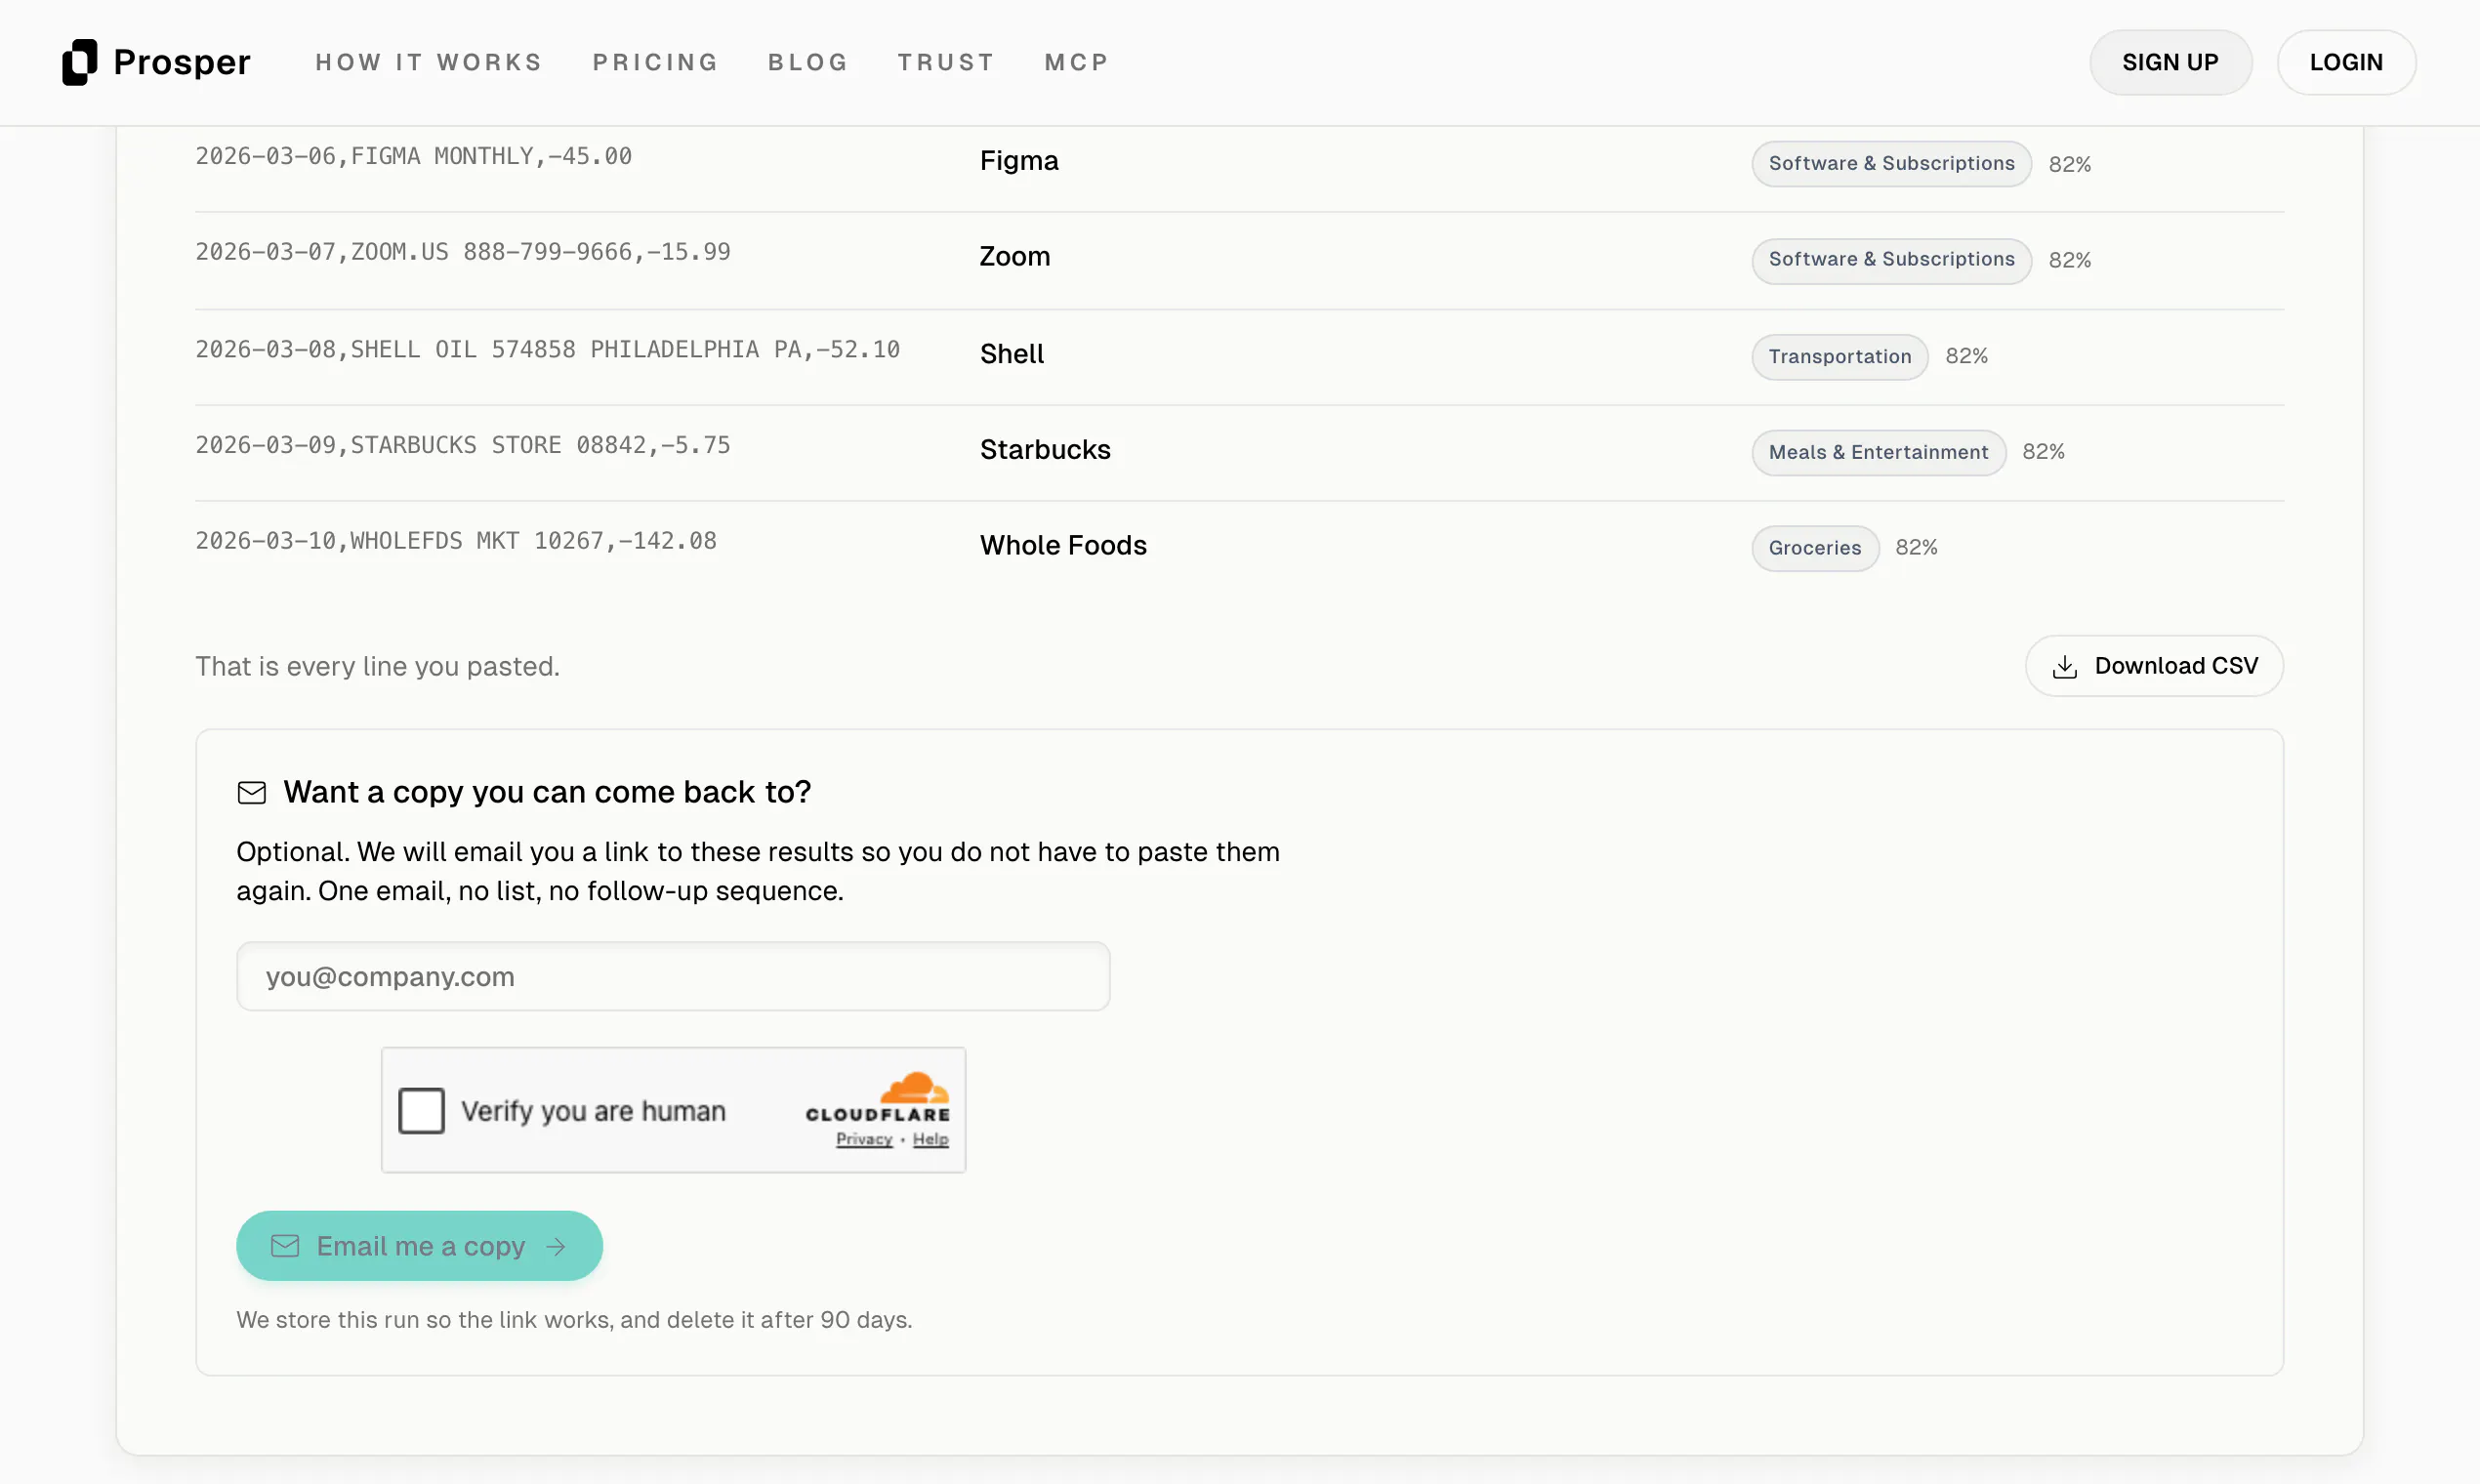Click 'That is every line you pasted.'
The height and width of the screenshot is (1484, 2480).
(x=377, y=667)
